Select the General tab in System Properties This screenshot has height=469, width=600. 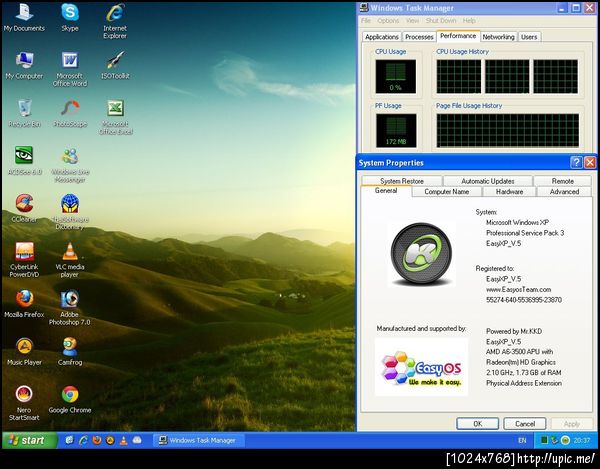tap(386, 191)
